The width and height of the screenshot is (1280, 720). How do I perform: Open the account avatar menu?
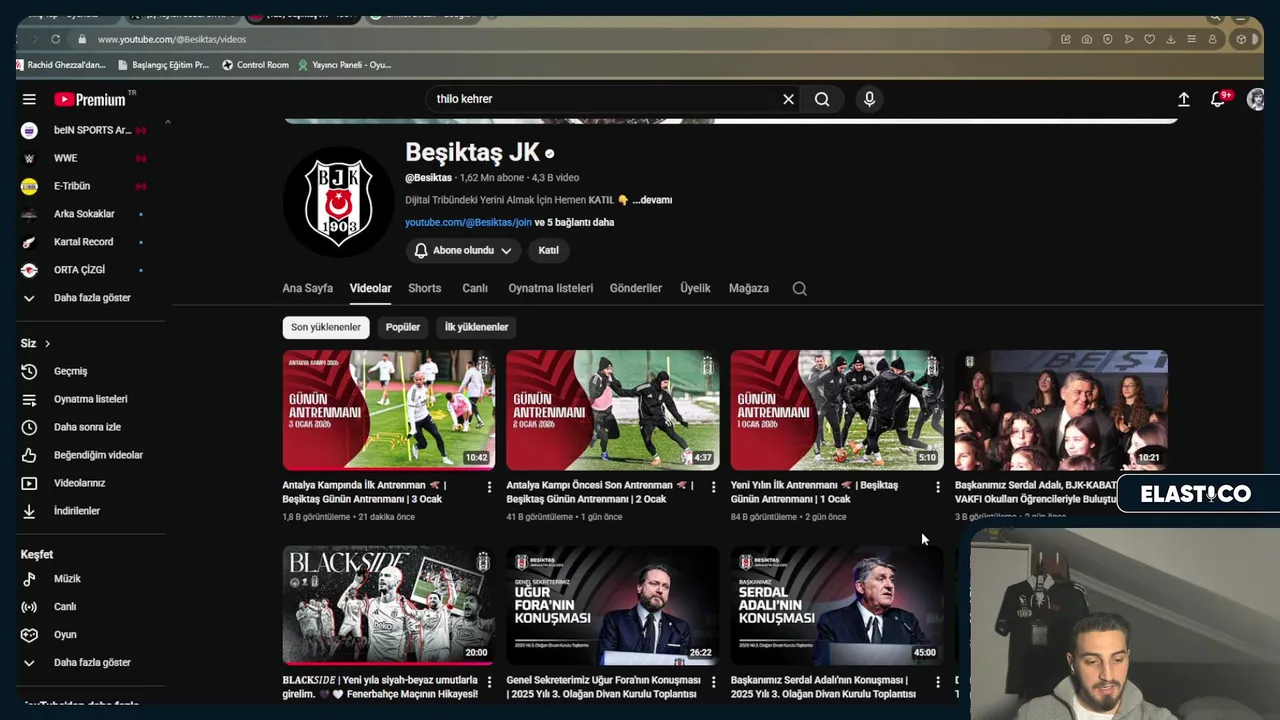(1256, 99)
